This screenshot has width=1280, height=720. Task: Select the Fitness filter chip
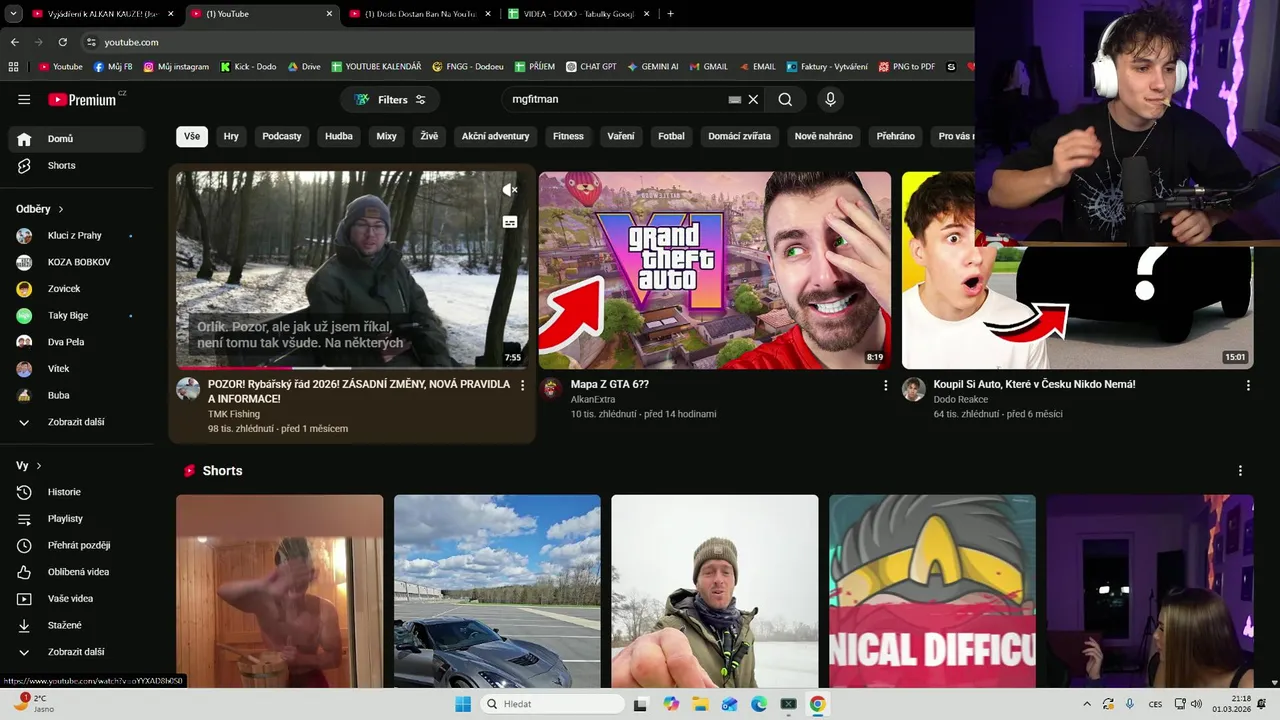point(568,136)
